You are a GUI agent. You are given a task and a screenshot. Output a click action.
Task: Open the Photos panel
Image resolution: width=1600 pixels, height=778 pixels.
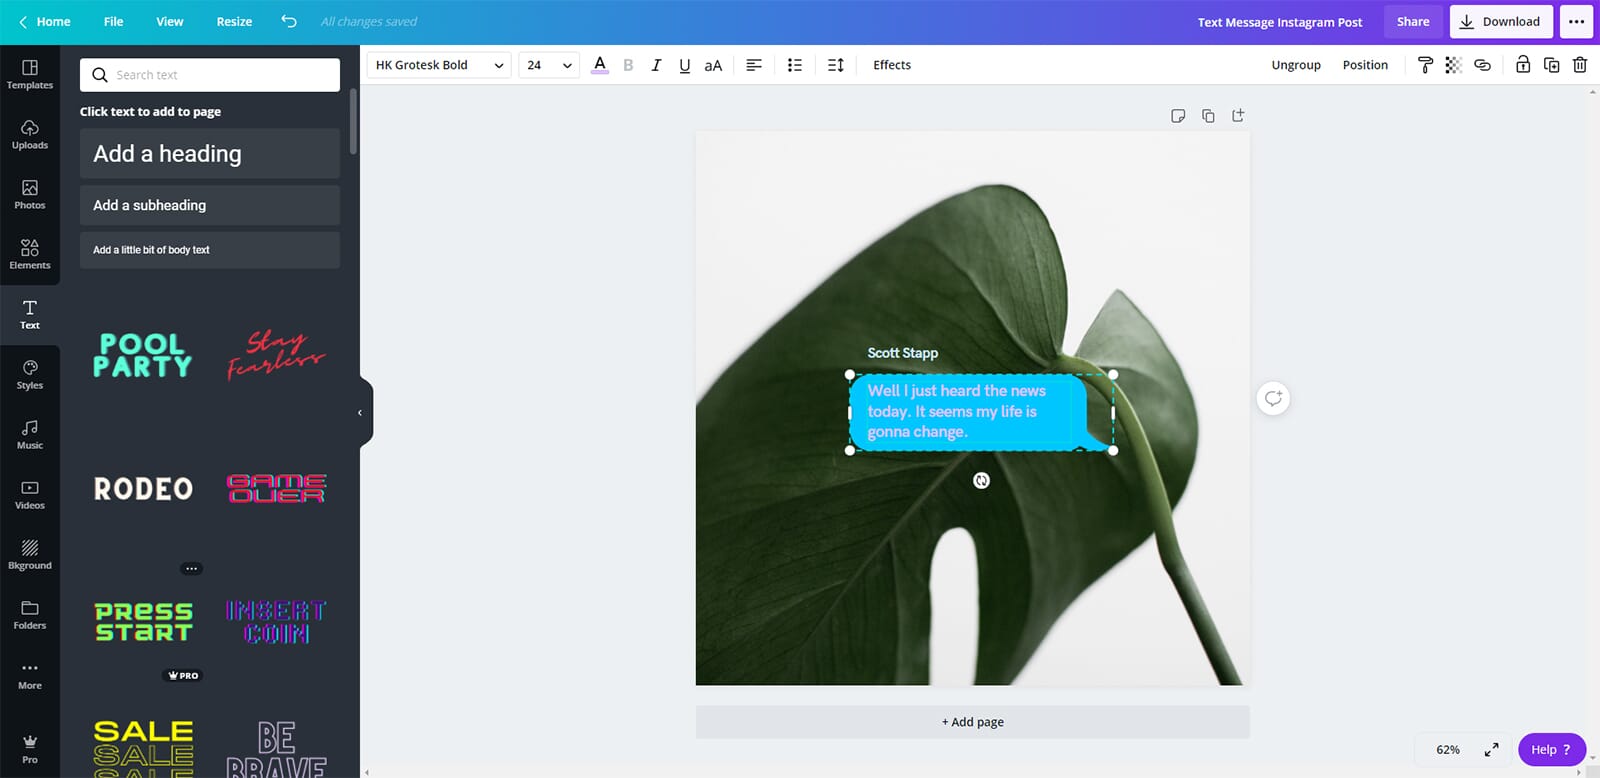point(30,195)
